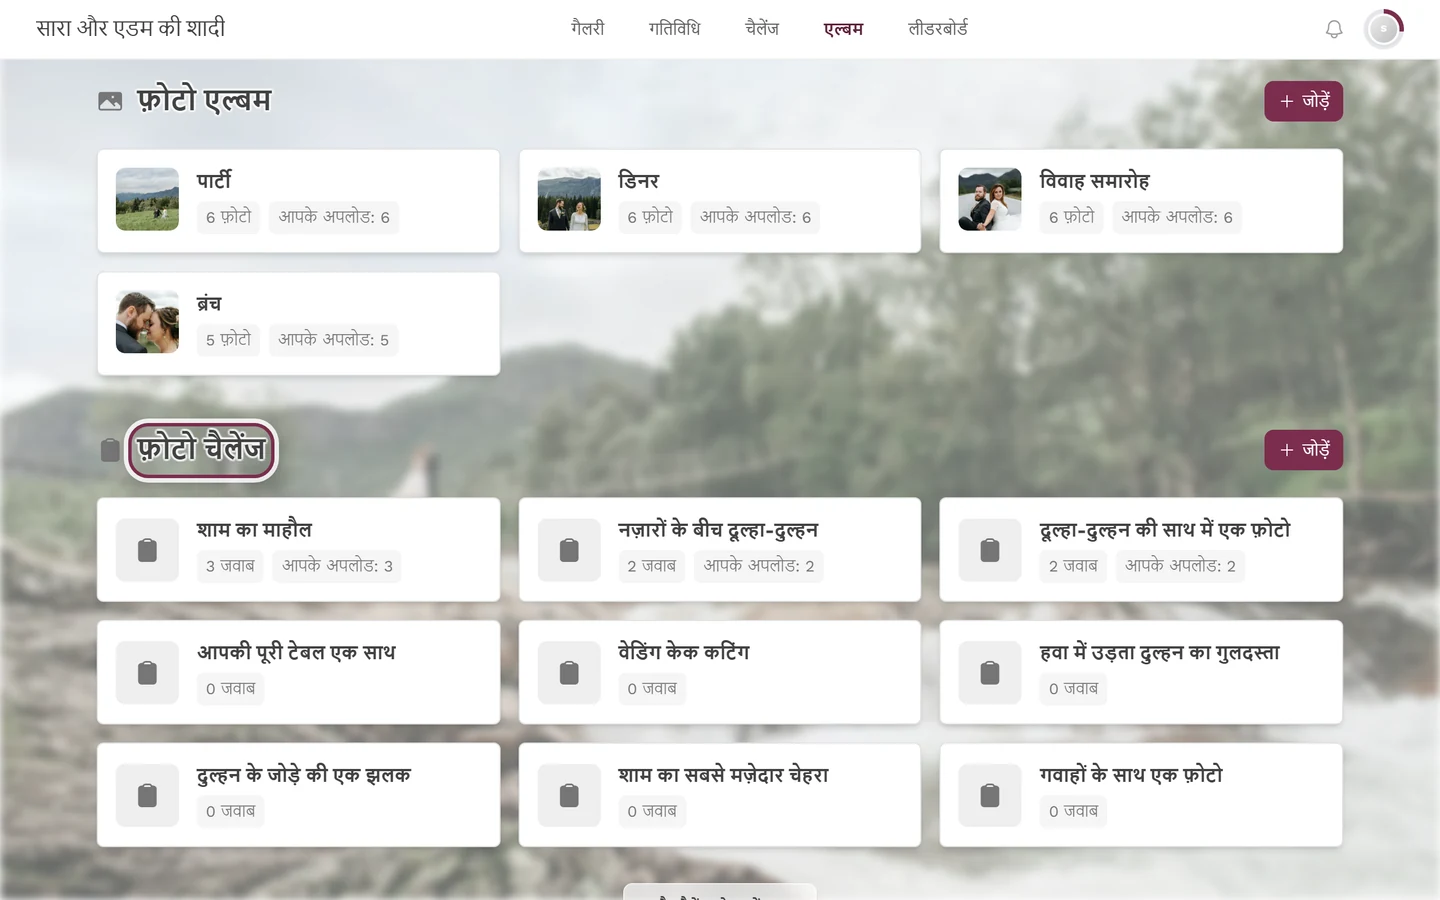1440x900 pixels.
Task: Click clipboard icon on वेडिंग केक कटिंग card
Action: point(569,673)
